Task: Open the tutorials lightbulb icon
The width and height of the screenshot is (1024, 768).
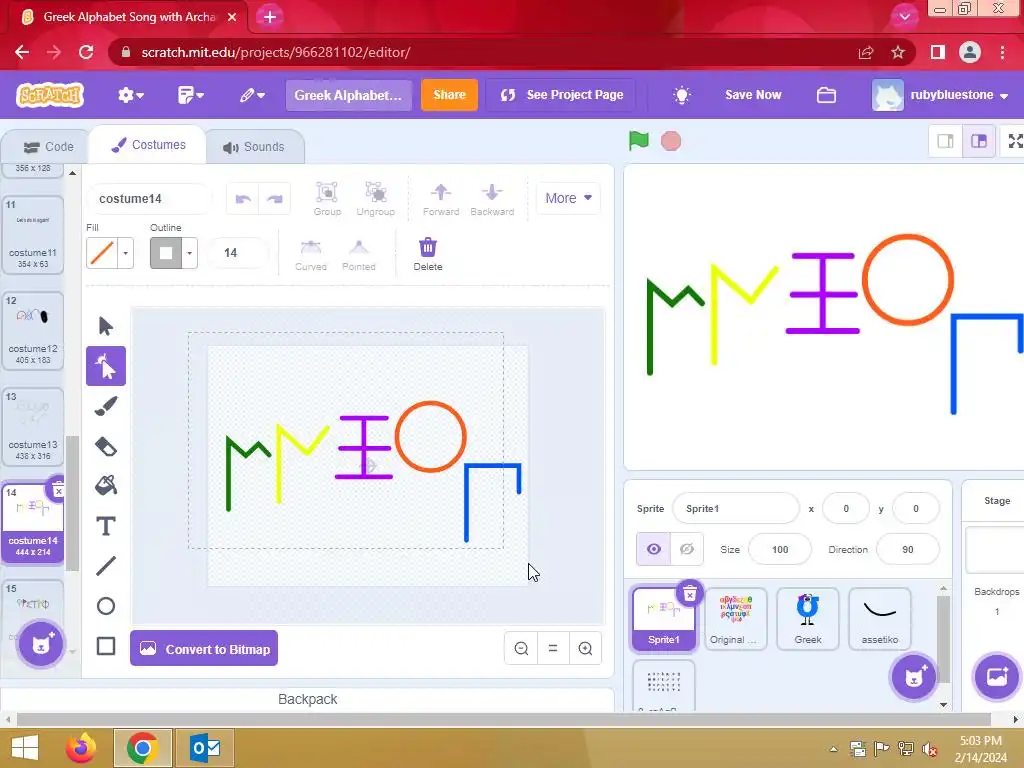Action: pyautogui.click(x=682, y=95)
